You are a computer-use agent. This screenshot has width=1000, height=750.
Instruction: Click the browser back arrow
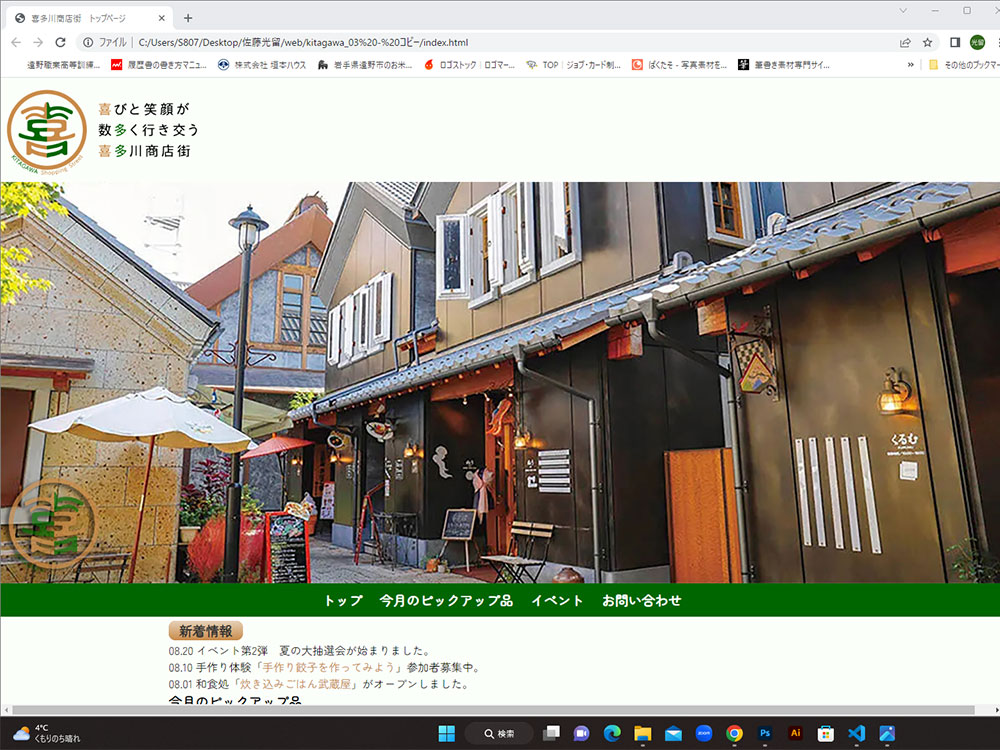pyautogui.click(x=14, y=43)
